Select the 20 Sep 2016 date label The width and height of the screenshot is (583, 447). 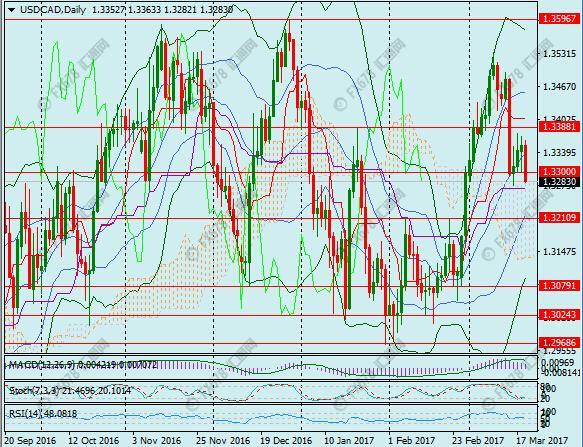[30, 441]
